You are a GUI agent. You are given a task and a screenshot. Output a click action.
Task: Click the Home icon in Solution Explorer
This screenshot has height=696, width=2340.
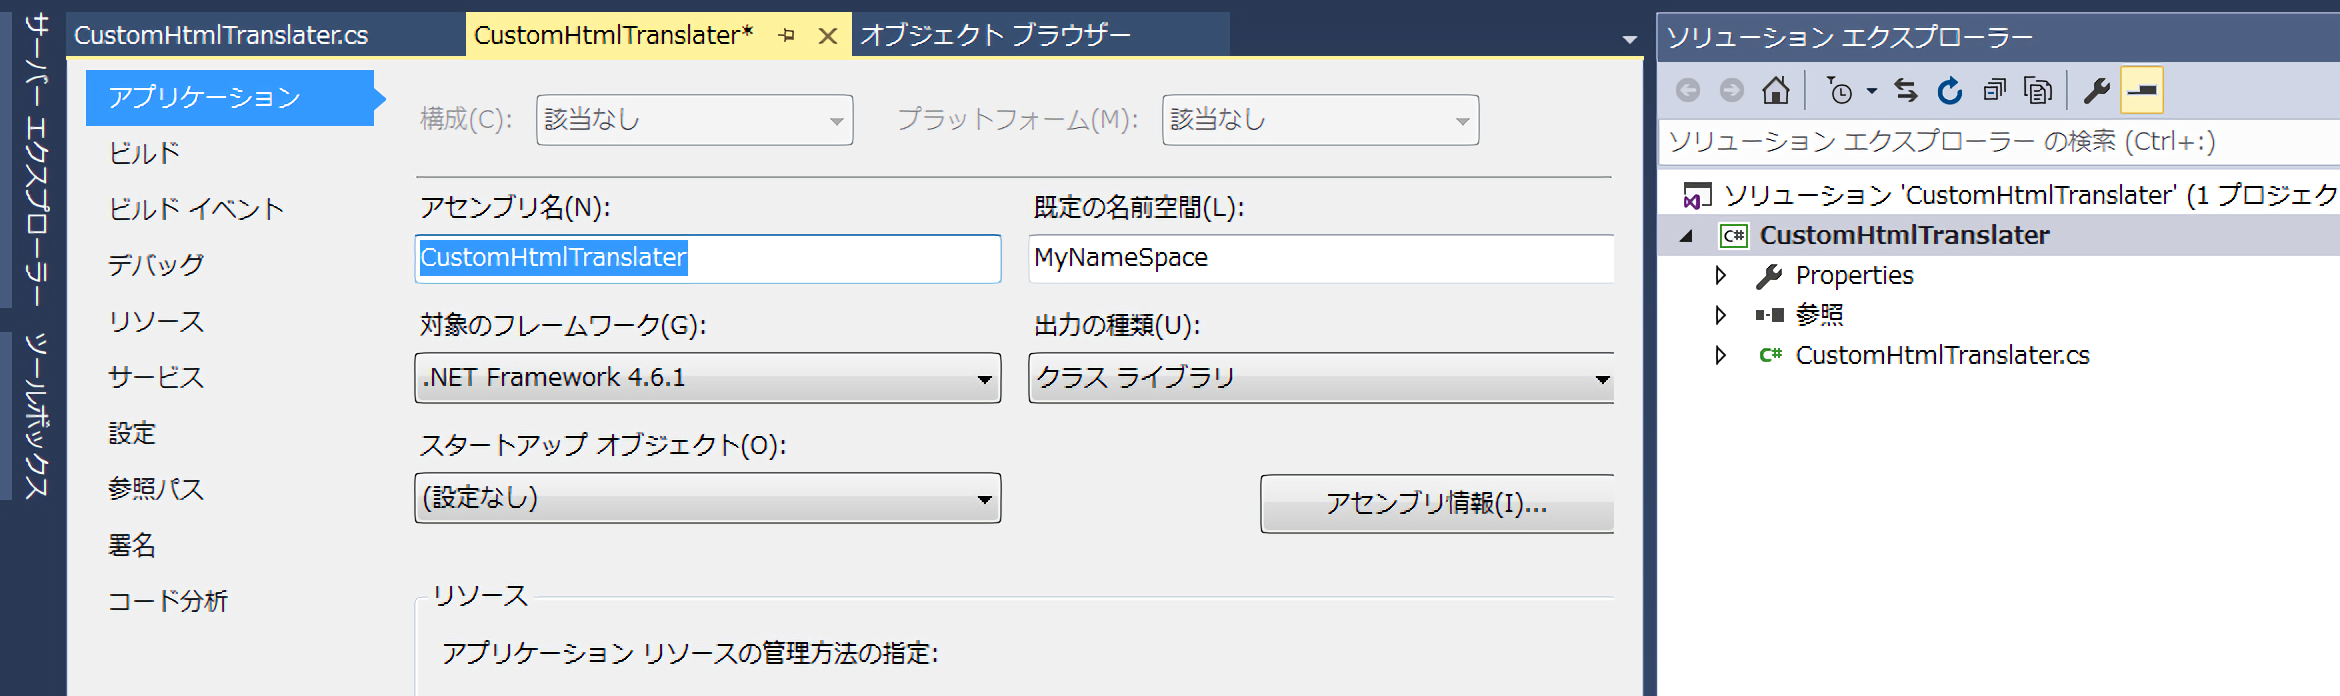point(1776,91)
